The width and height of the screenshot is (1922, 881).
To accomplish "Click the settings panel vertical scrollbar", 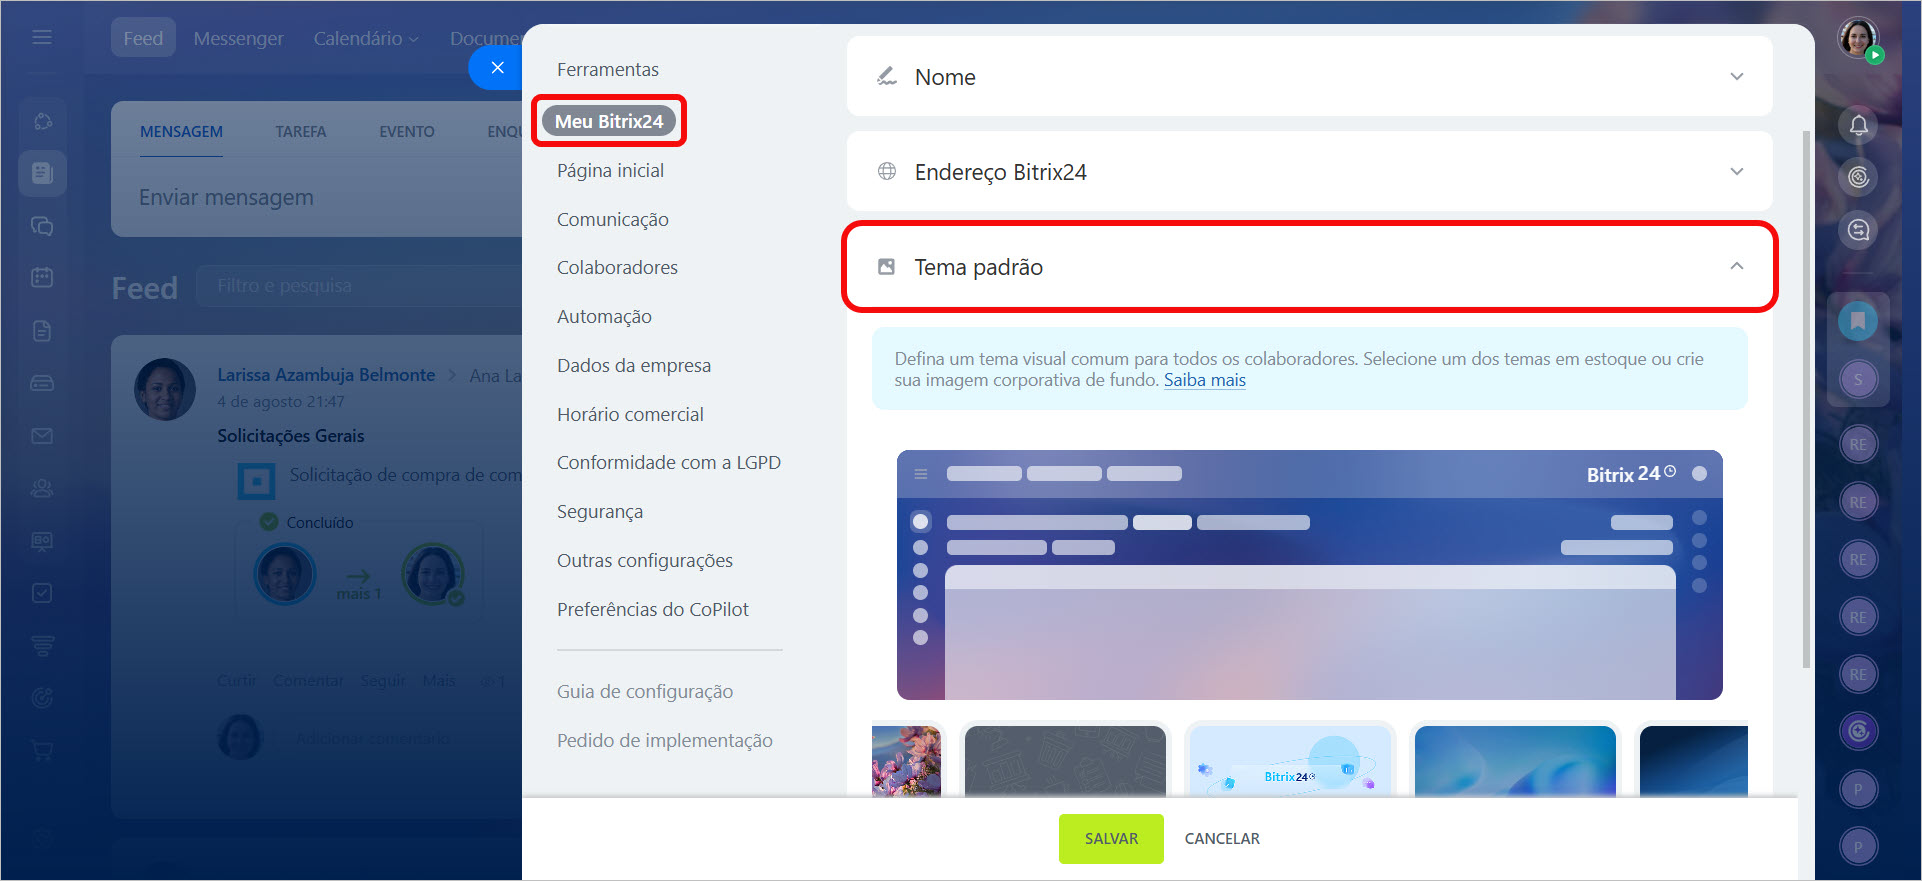I will 1806,400.
